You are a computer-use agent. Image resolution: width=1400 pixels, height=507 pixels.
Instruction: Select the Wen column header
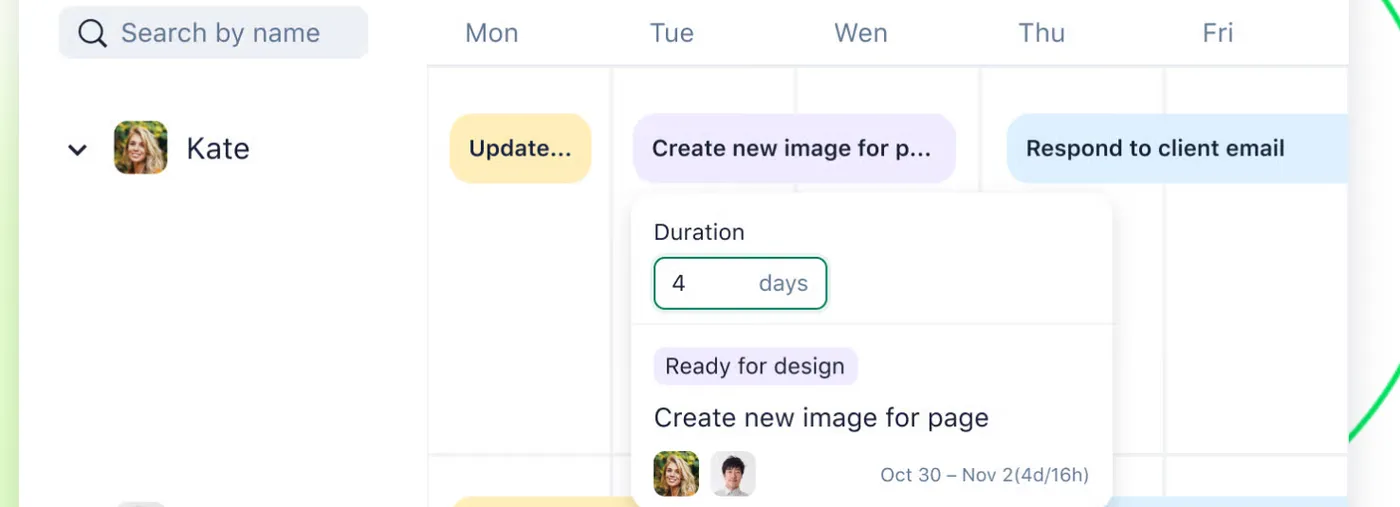[x=861, y=33]
